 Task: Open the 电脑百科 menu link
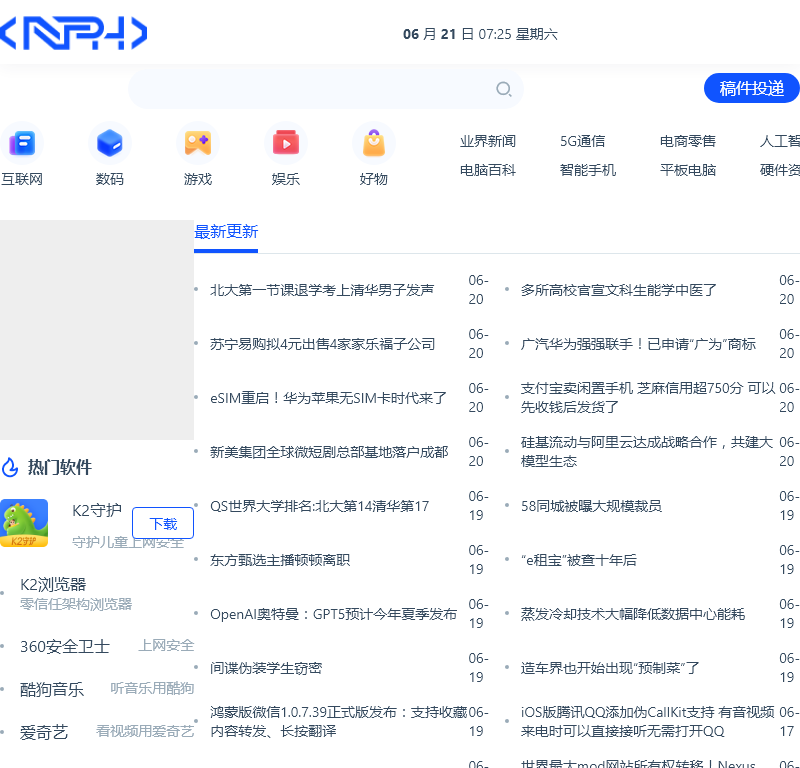coord(488,170)
